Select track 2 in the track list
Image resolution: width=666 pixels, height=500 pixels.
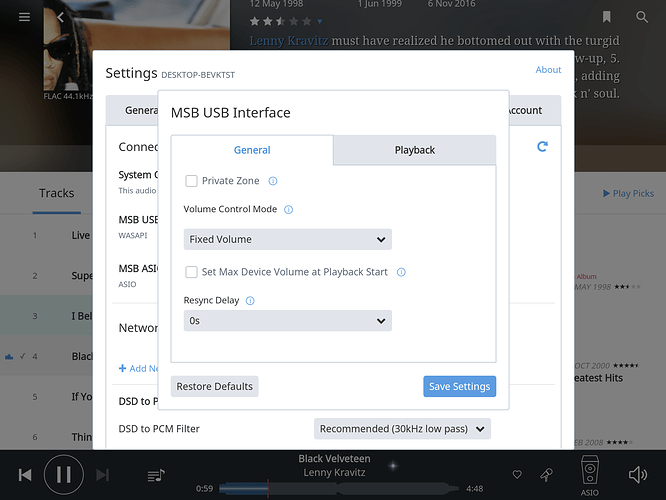tap(46, 276)
